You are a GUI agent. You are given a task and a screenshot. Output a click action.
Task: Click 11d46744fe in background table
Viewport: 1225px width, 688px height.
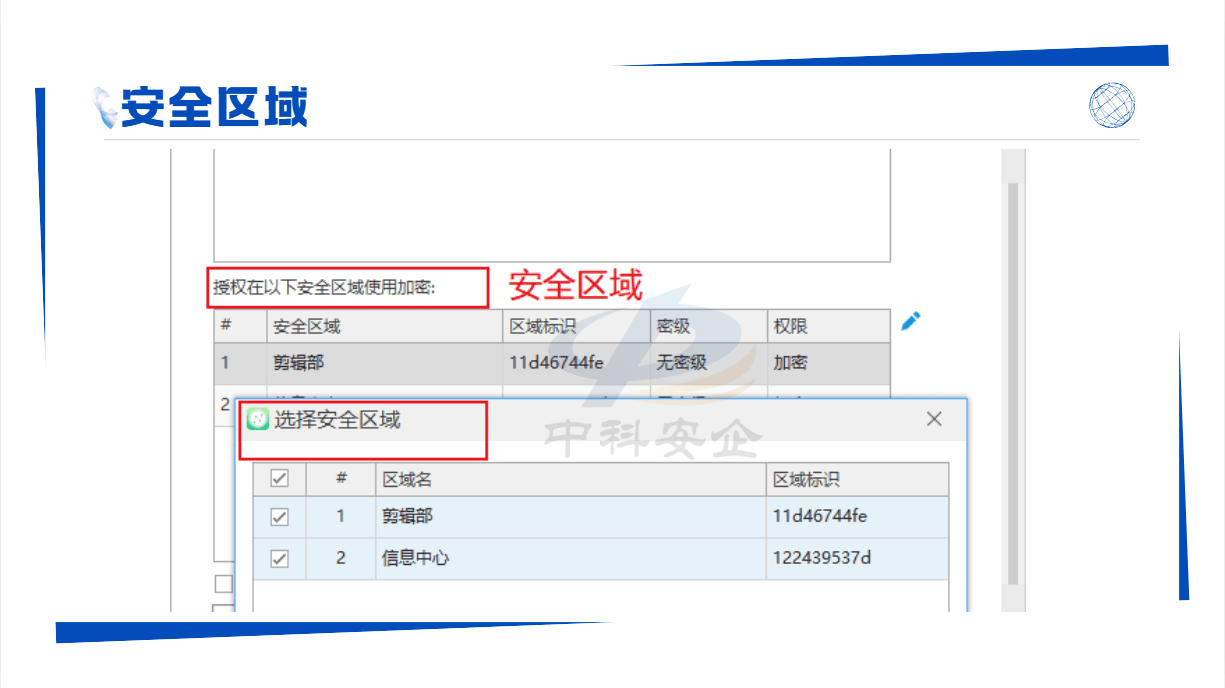click(556, 363)
